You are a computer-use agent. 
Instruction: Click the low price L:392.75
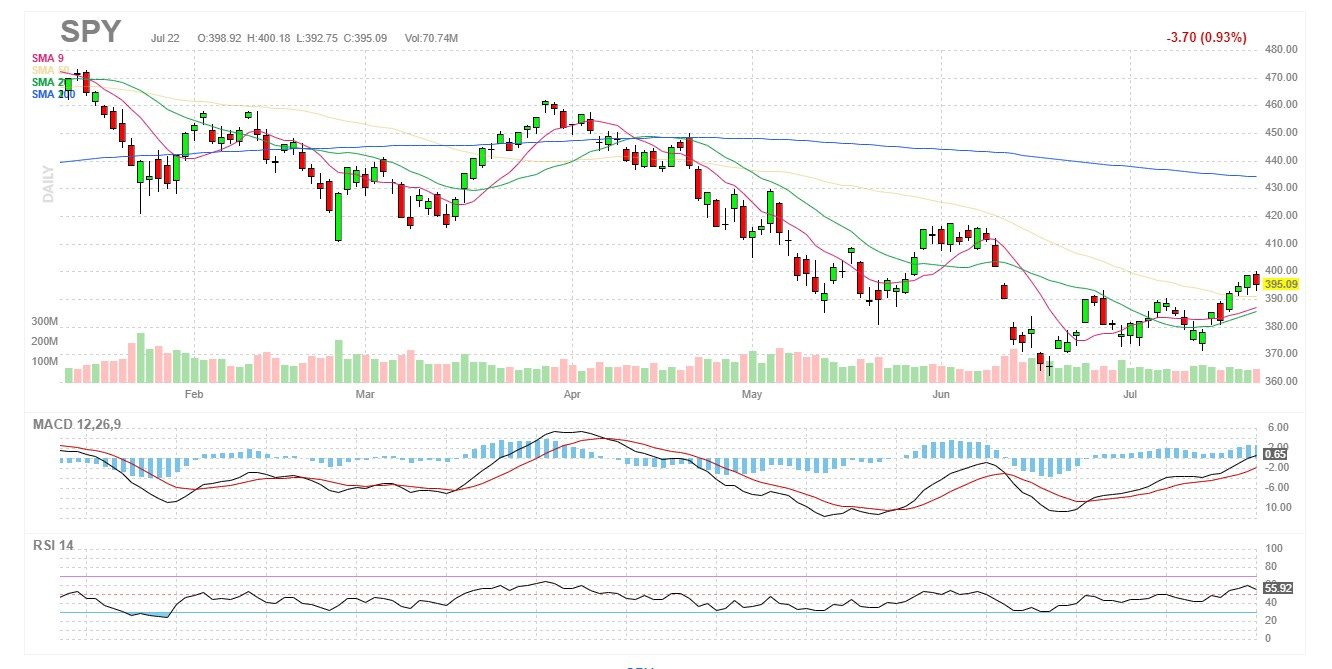coord(316,38)
